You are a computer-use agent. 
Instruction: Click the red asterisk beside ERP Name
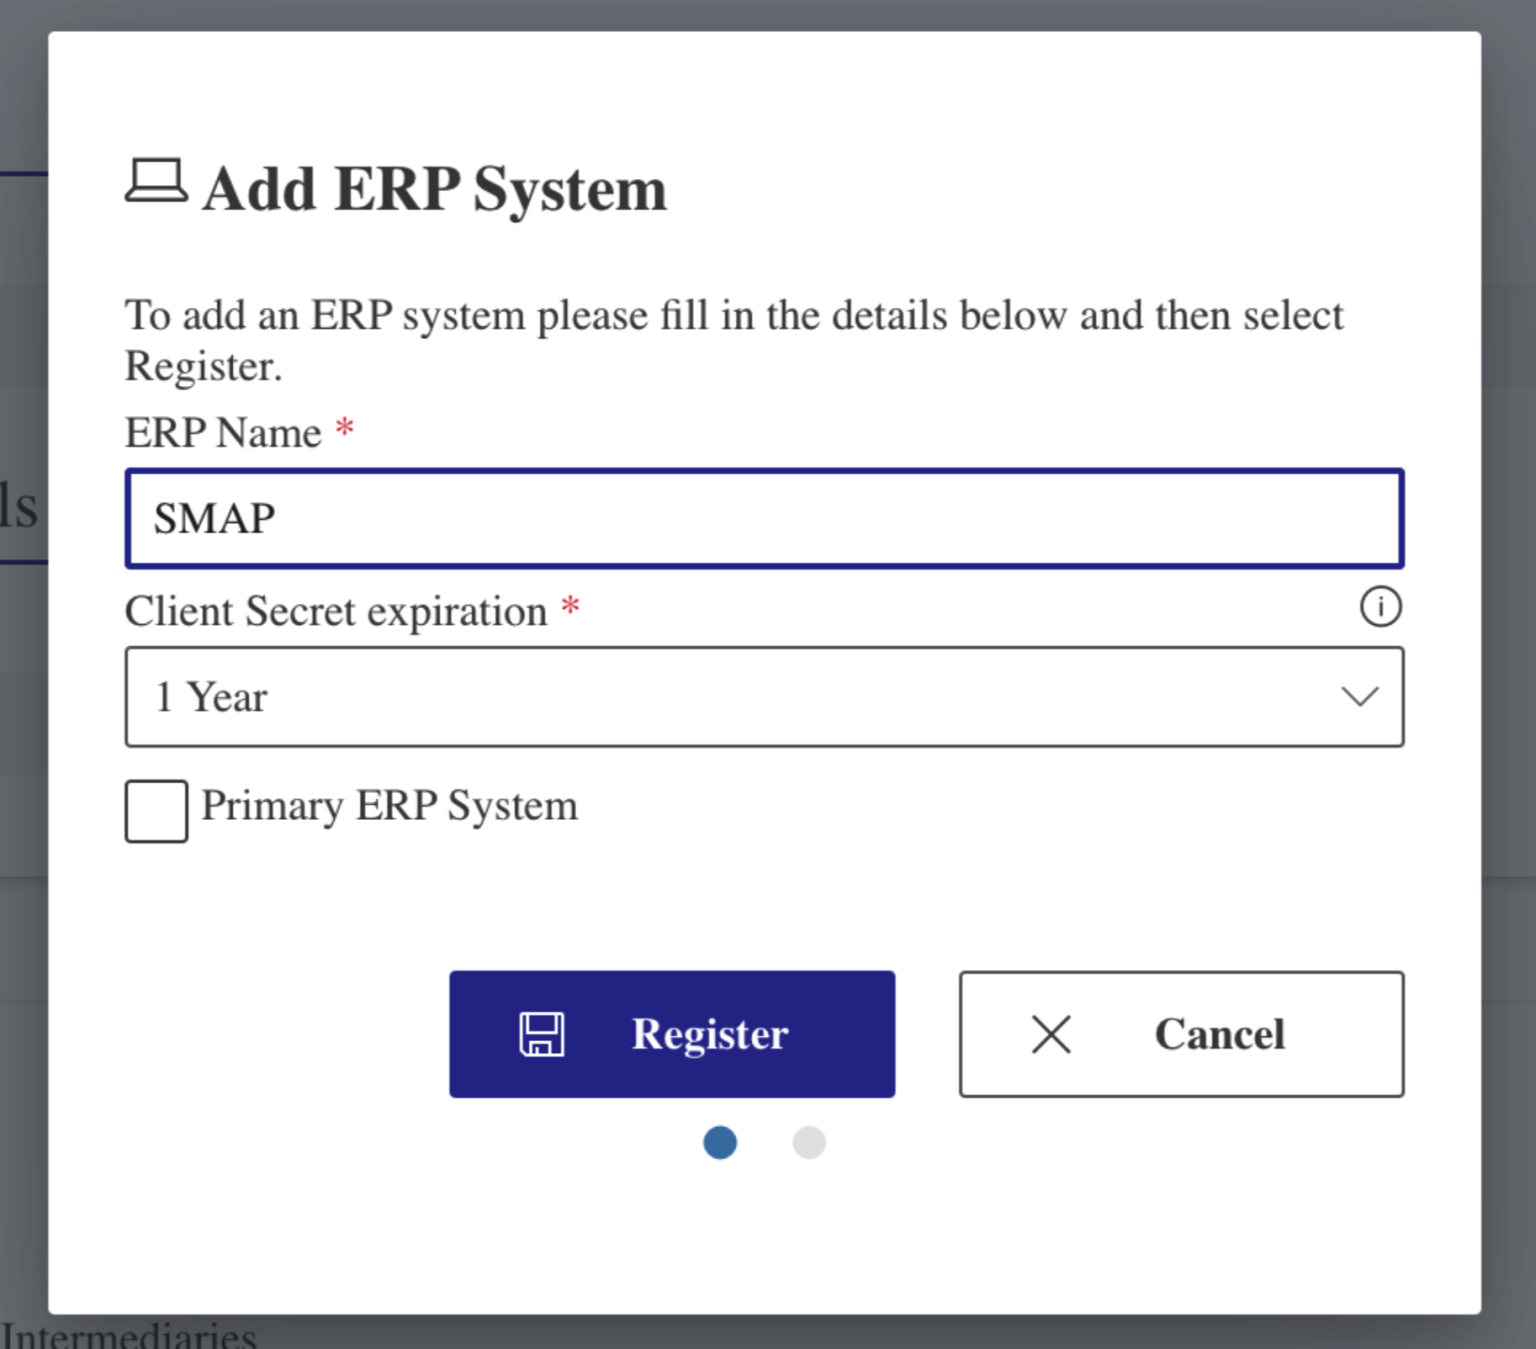pyautogui.click(x=343, y=428)
